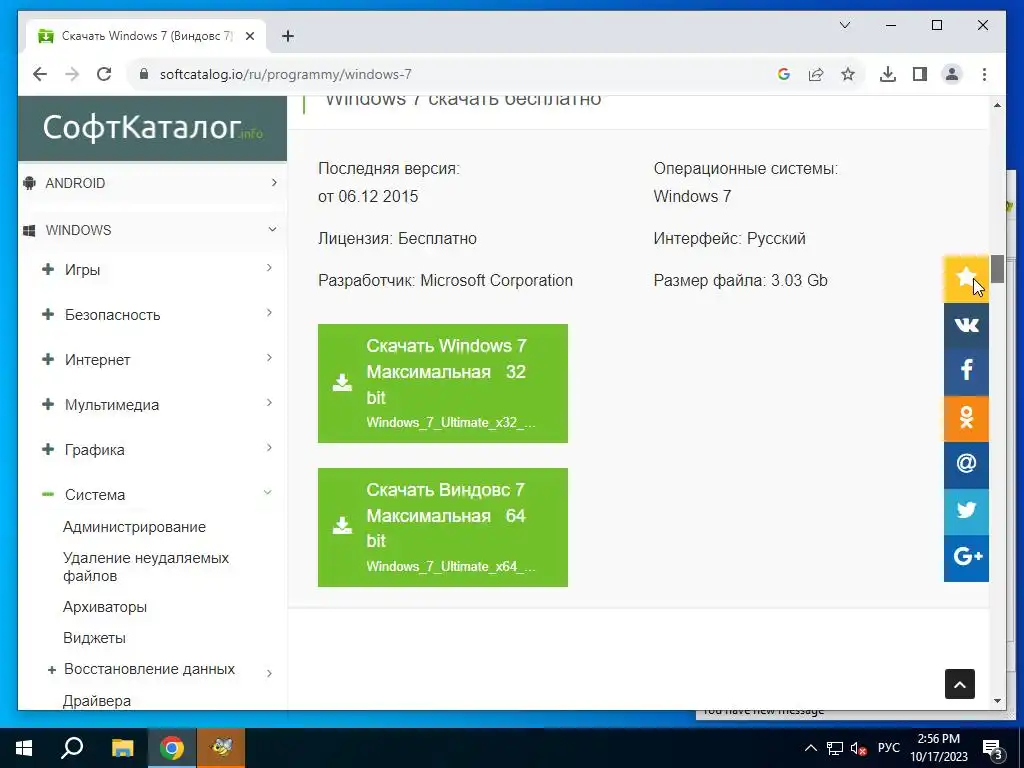Image resolution: width=1024 pixels, height=768 pixels.
Task: Click the СофтКаталог logo
Action: tap(152, 127)
